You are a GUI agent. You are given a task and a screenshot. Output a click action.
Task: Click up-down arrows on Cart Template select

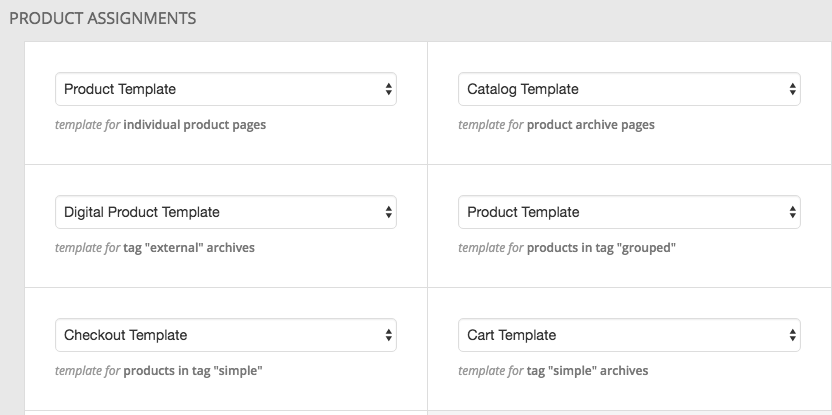coord(792,335)
